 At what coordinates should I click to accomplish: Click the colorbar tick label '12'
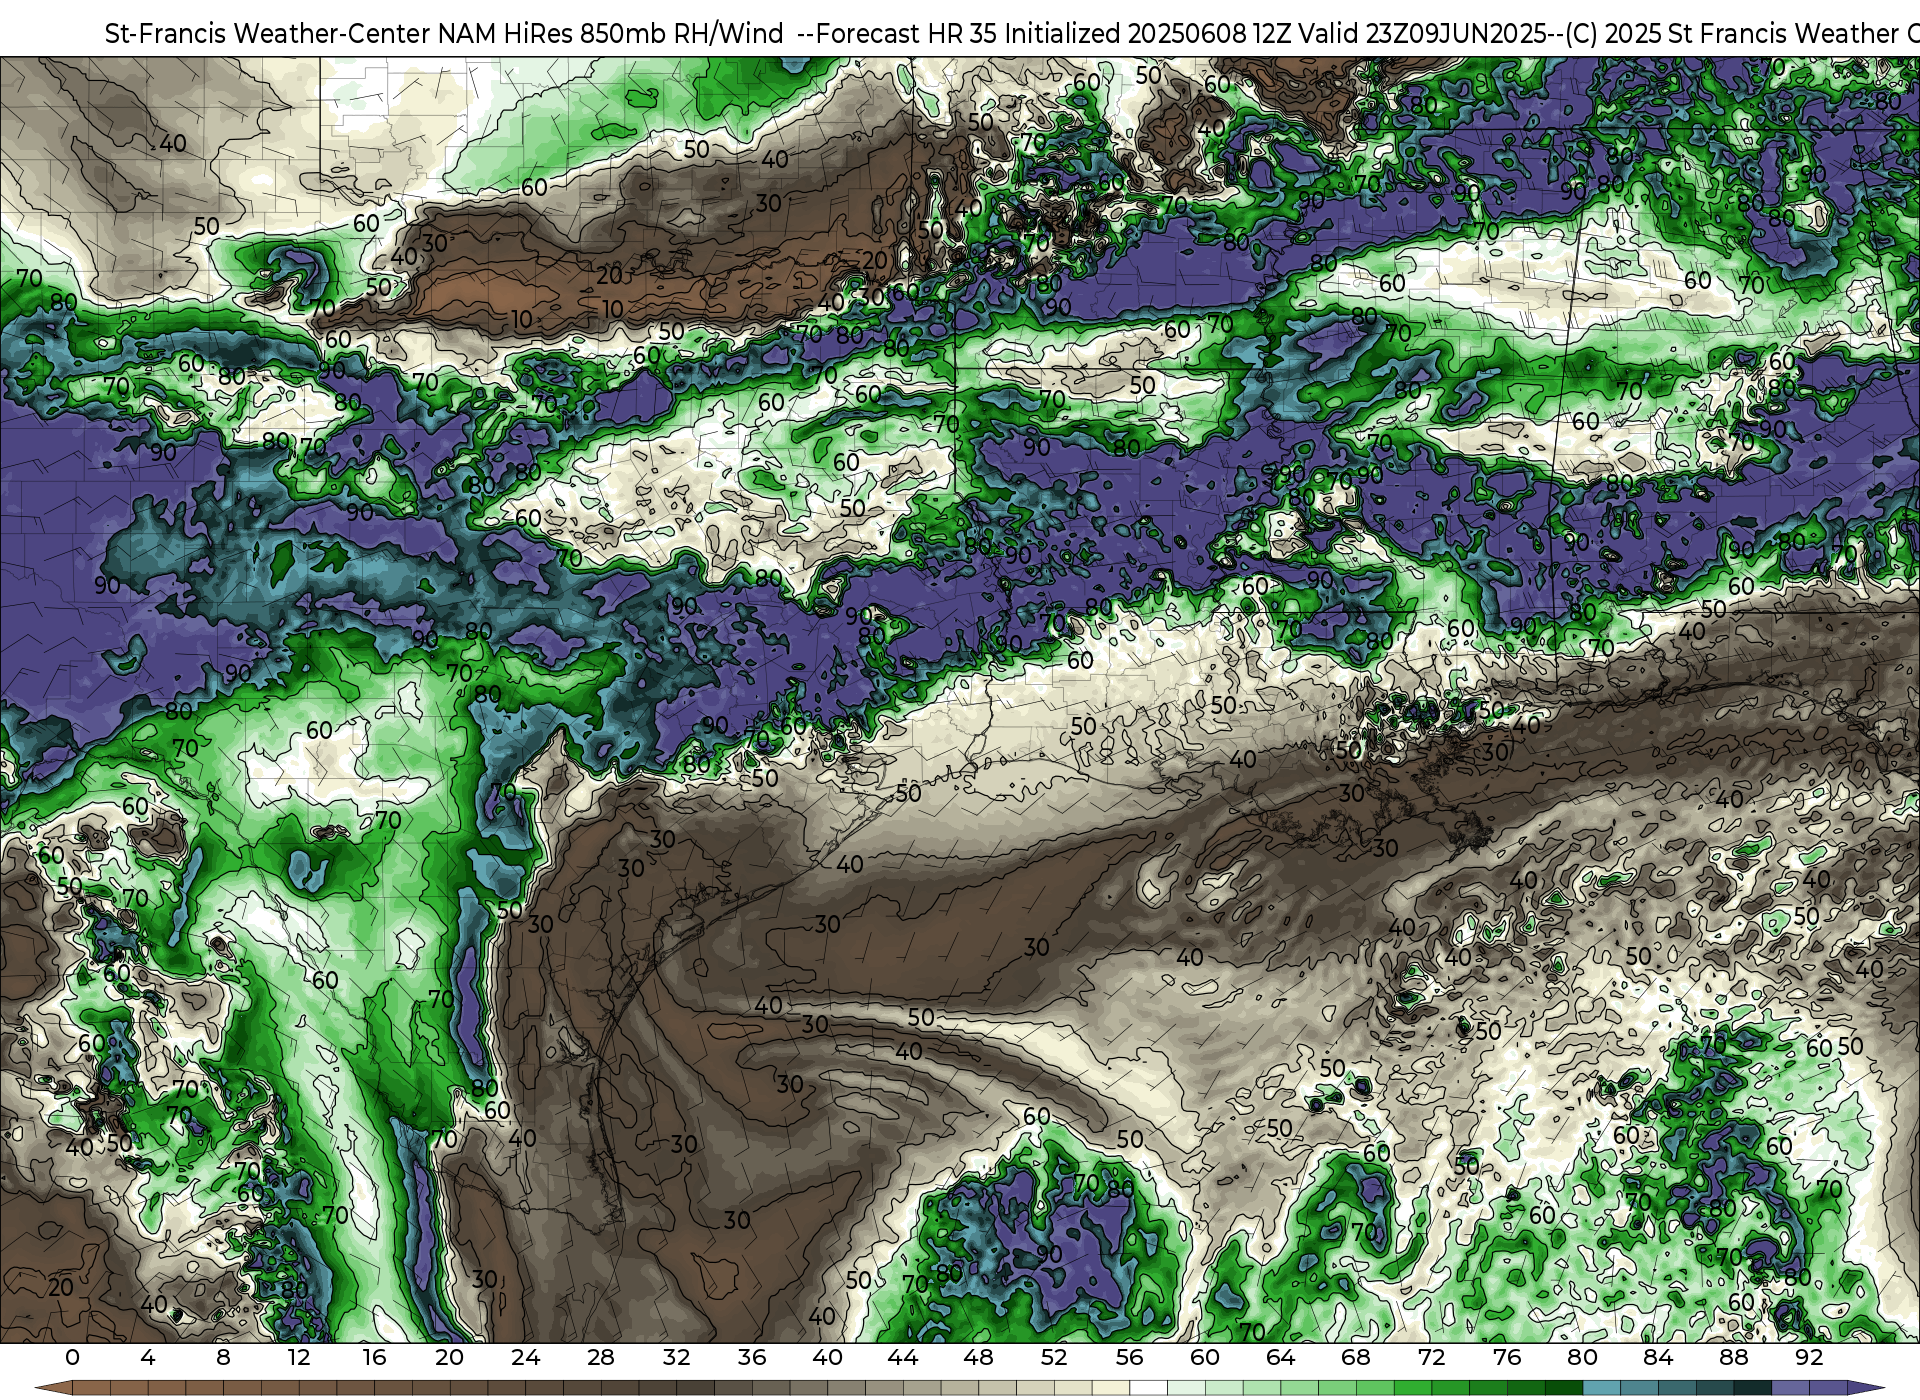(299, 1357)
